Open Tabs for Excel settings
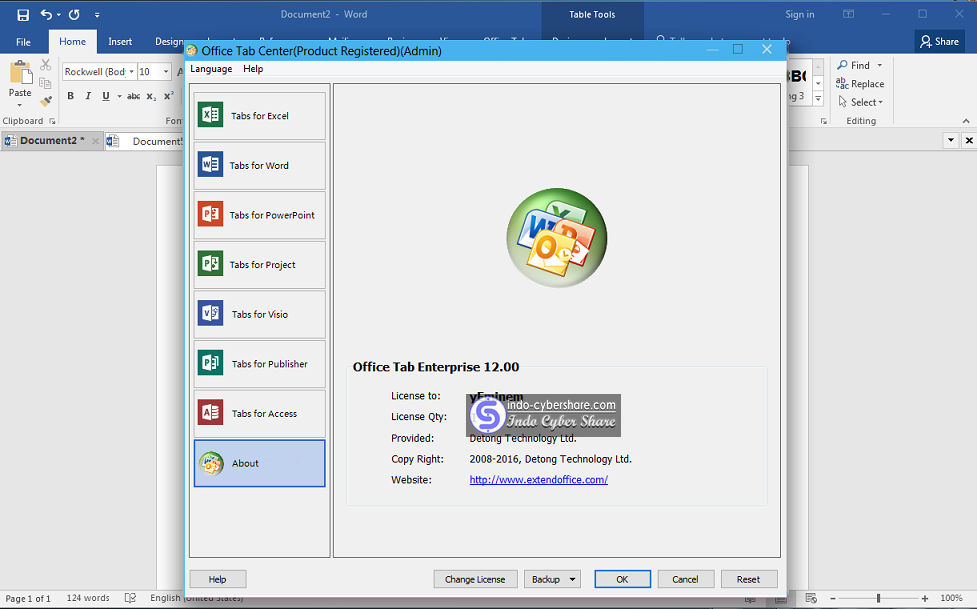 [x=259, y=116]
